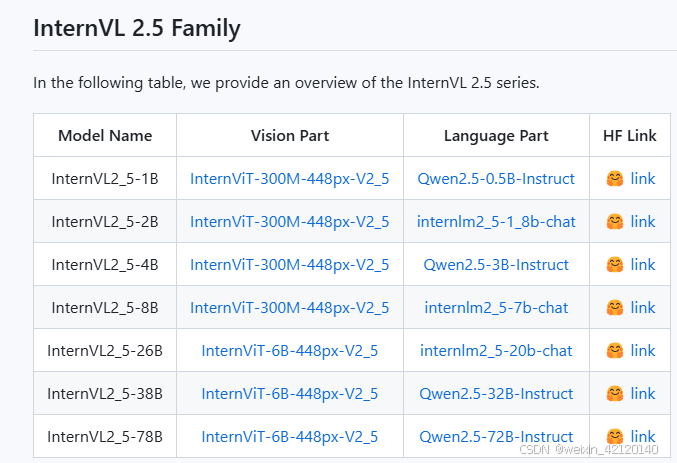The height and width of the screenshot is (463, 677).
Task: Open internlm2_5-7b-chat language part link
Action: 496,308
